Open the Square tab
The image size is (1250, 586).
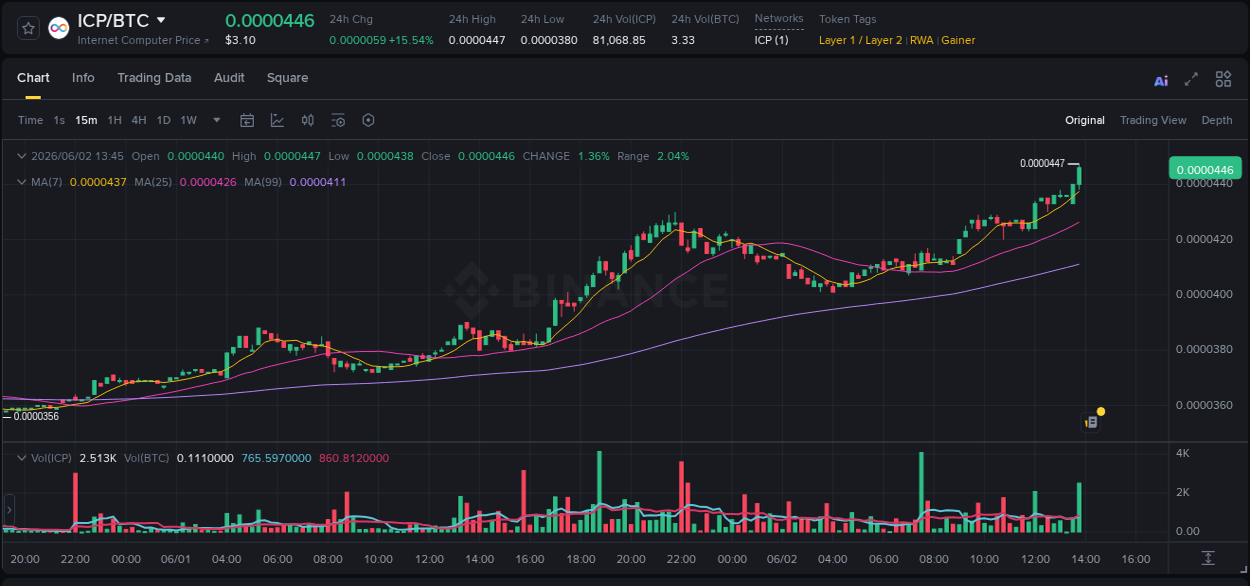[x=287, y=78]
